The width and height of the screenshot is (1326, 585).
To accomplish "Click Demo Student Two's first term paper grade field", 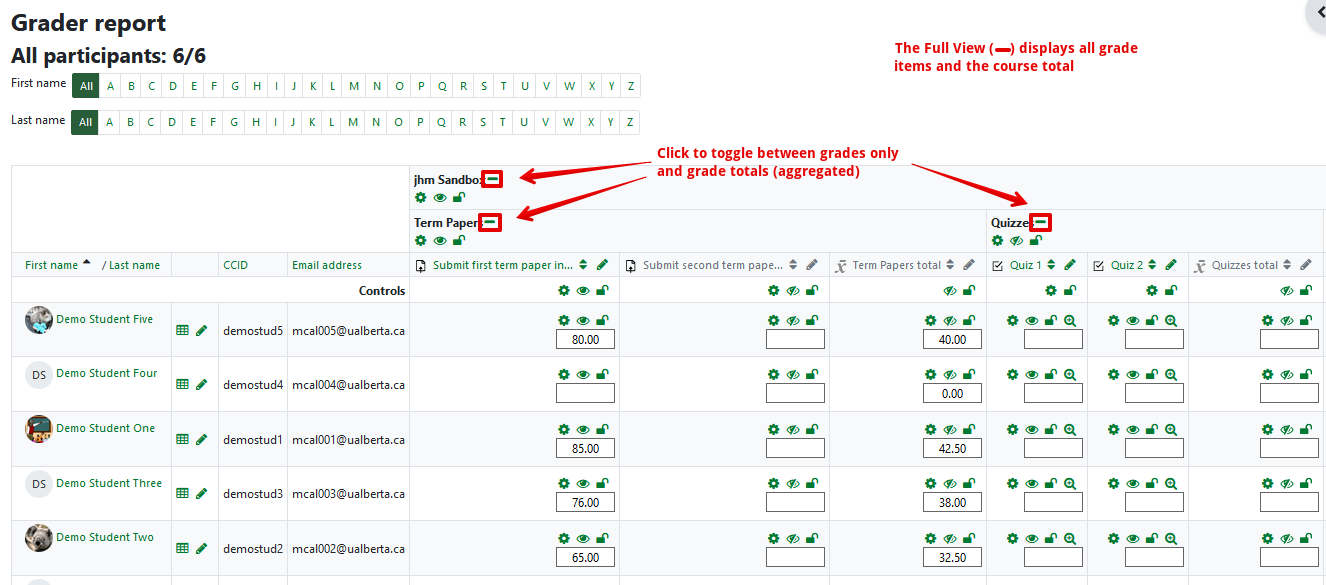I will click(x=585, y=557).
